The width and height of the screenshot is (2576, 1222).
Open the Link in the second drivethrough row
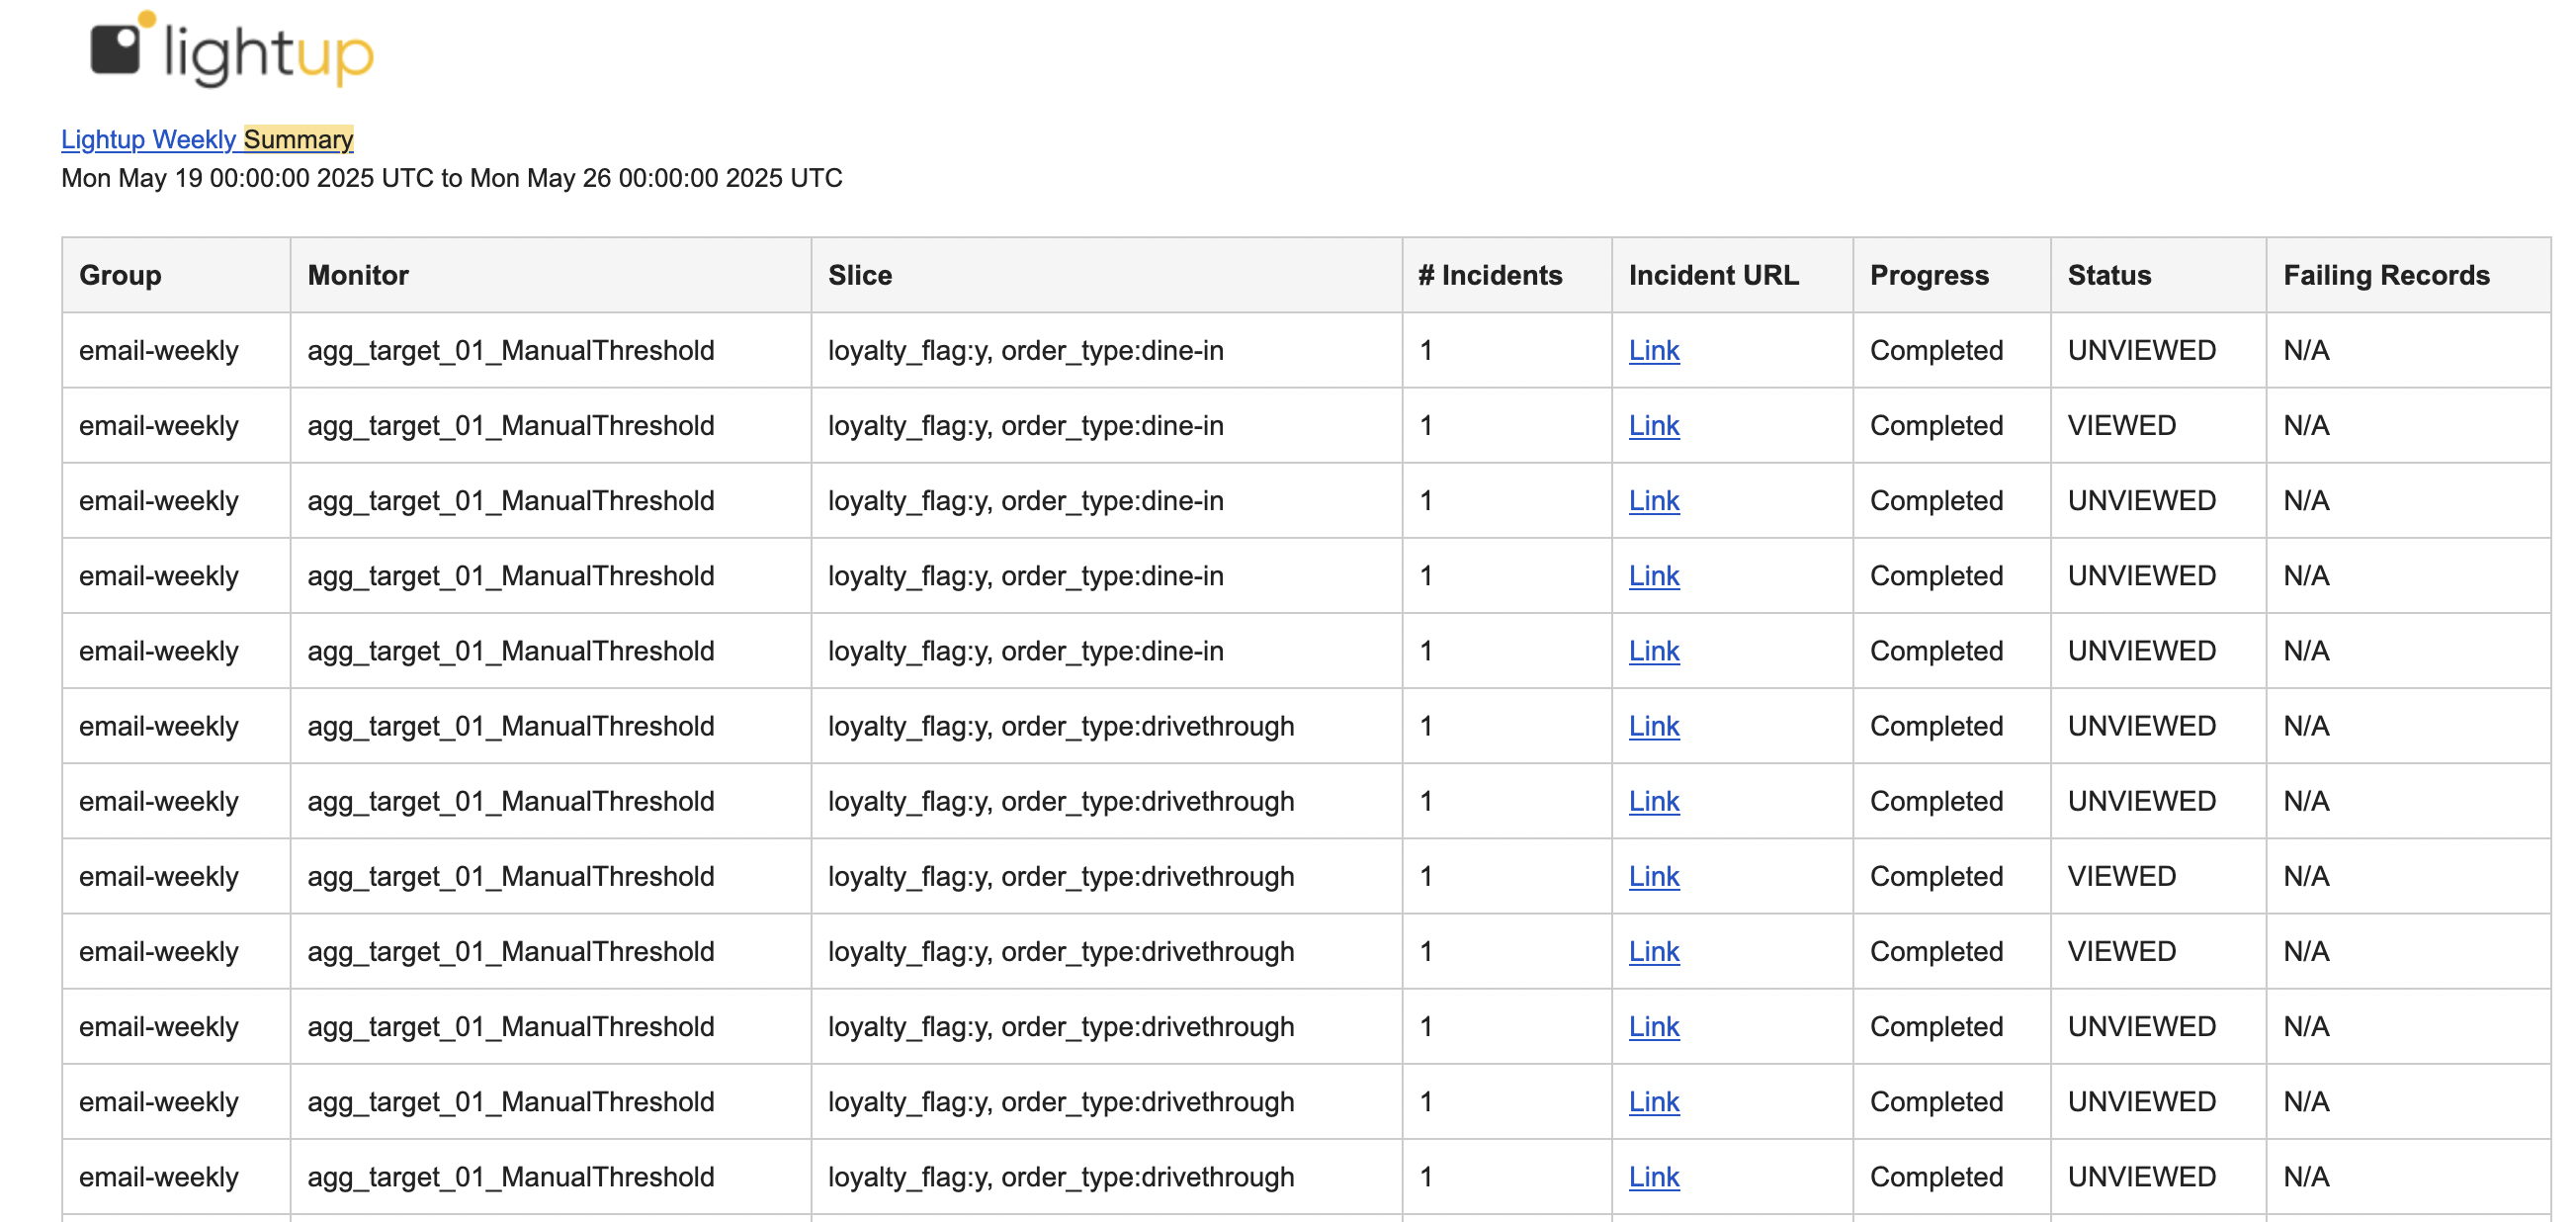1653,800
